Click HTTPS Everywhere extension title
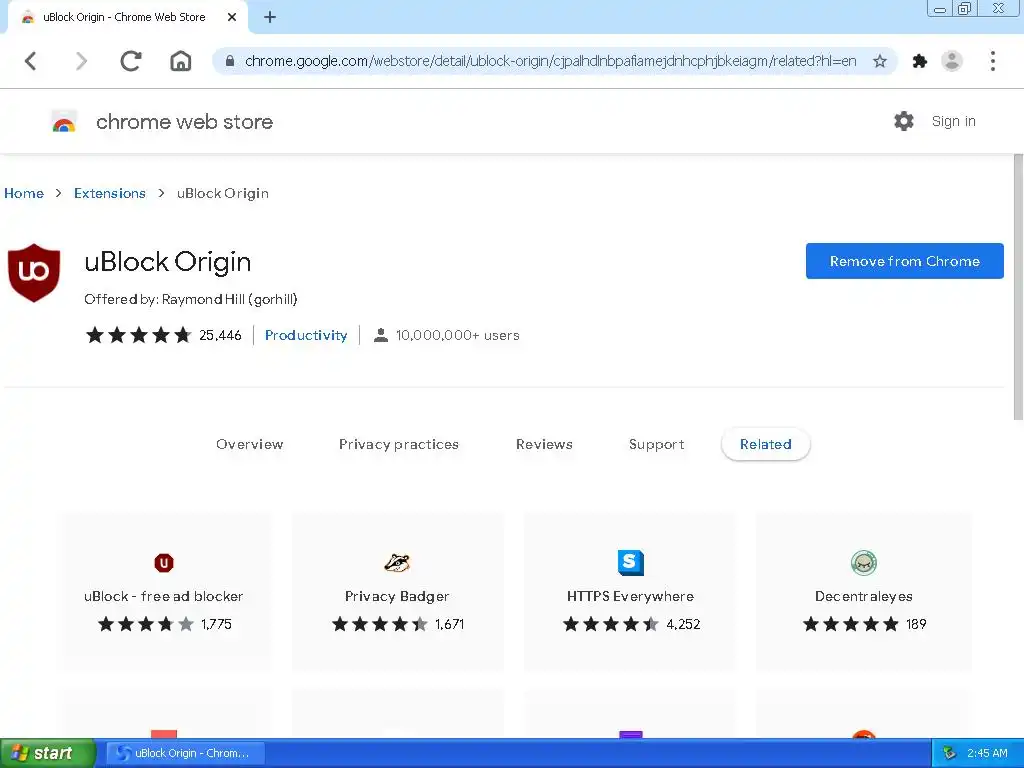Image resolution: width=1024 pixels, height=768 pixels. click(x=630, y=596)
